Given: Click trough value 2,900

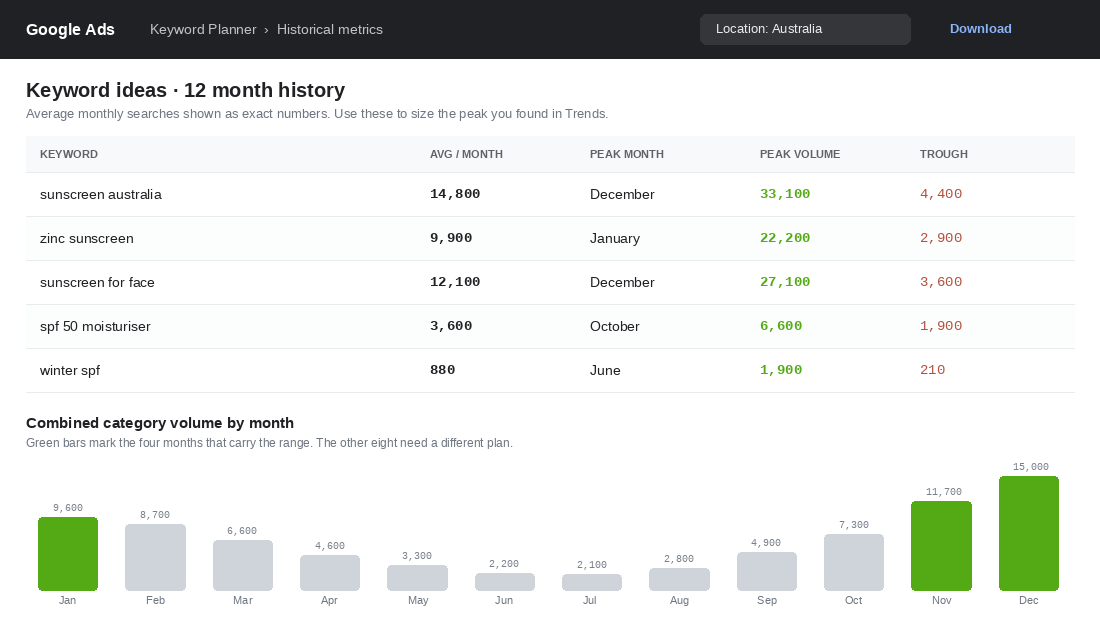Looking at the screenshot, I should point(941,238).
